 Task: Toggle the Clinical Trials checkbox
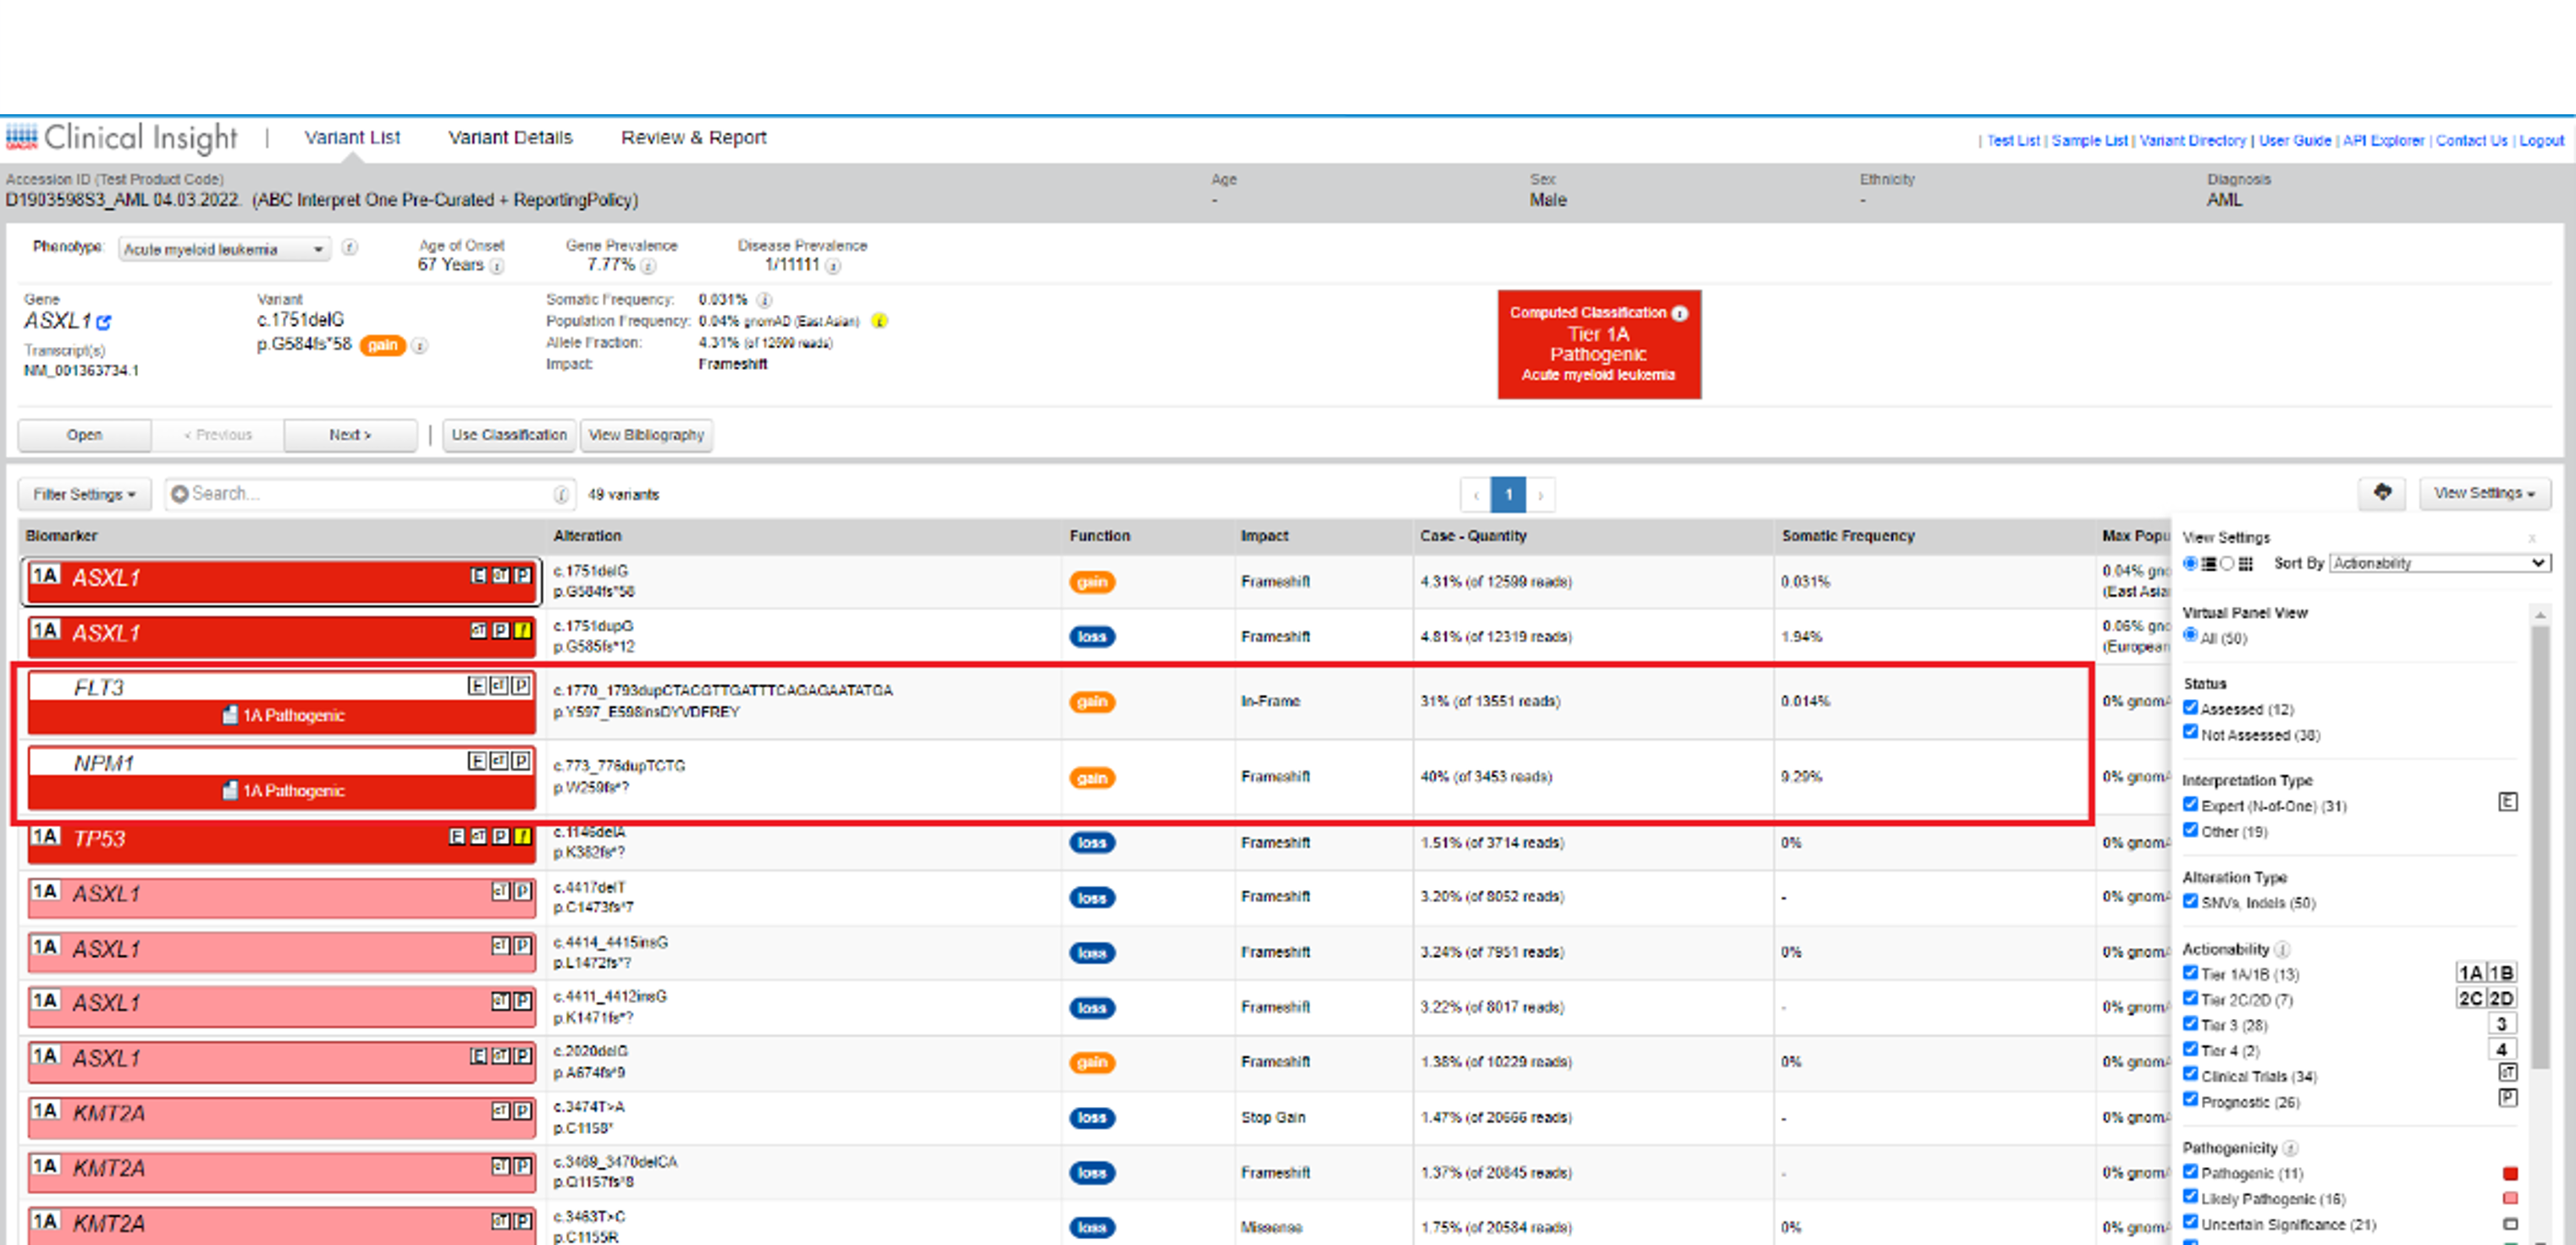tap(2190, 1074)
